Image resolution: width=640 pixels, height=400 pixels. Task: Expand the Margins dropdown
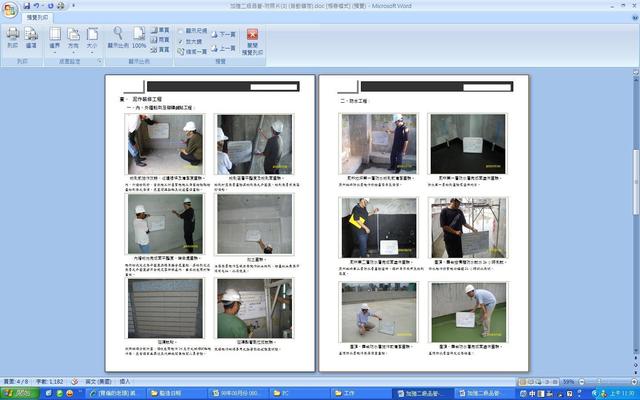point(55,38)
